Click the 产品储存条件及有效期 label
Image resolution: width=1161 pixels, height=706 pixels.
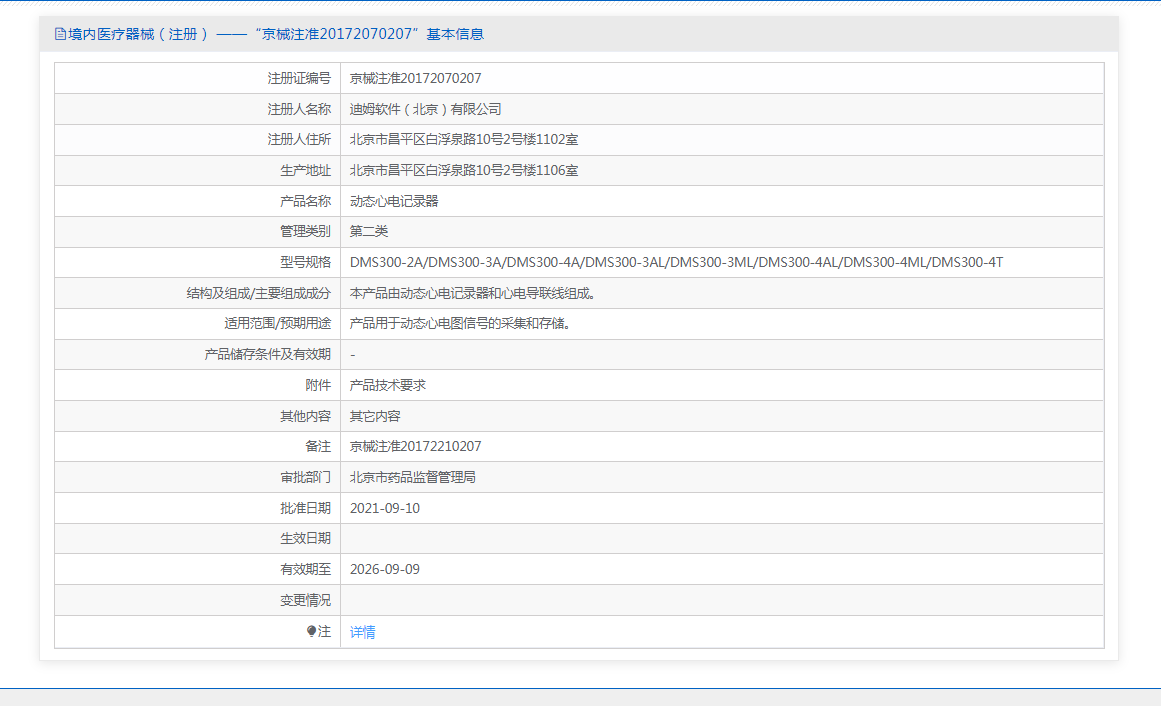coord(267,355)
